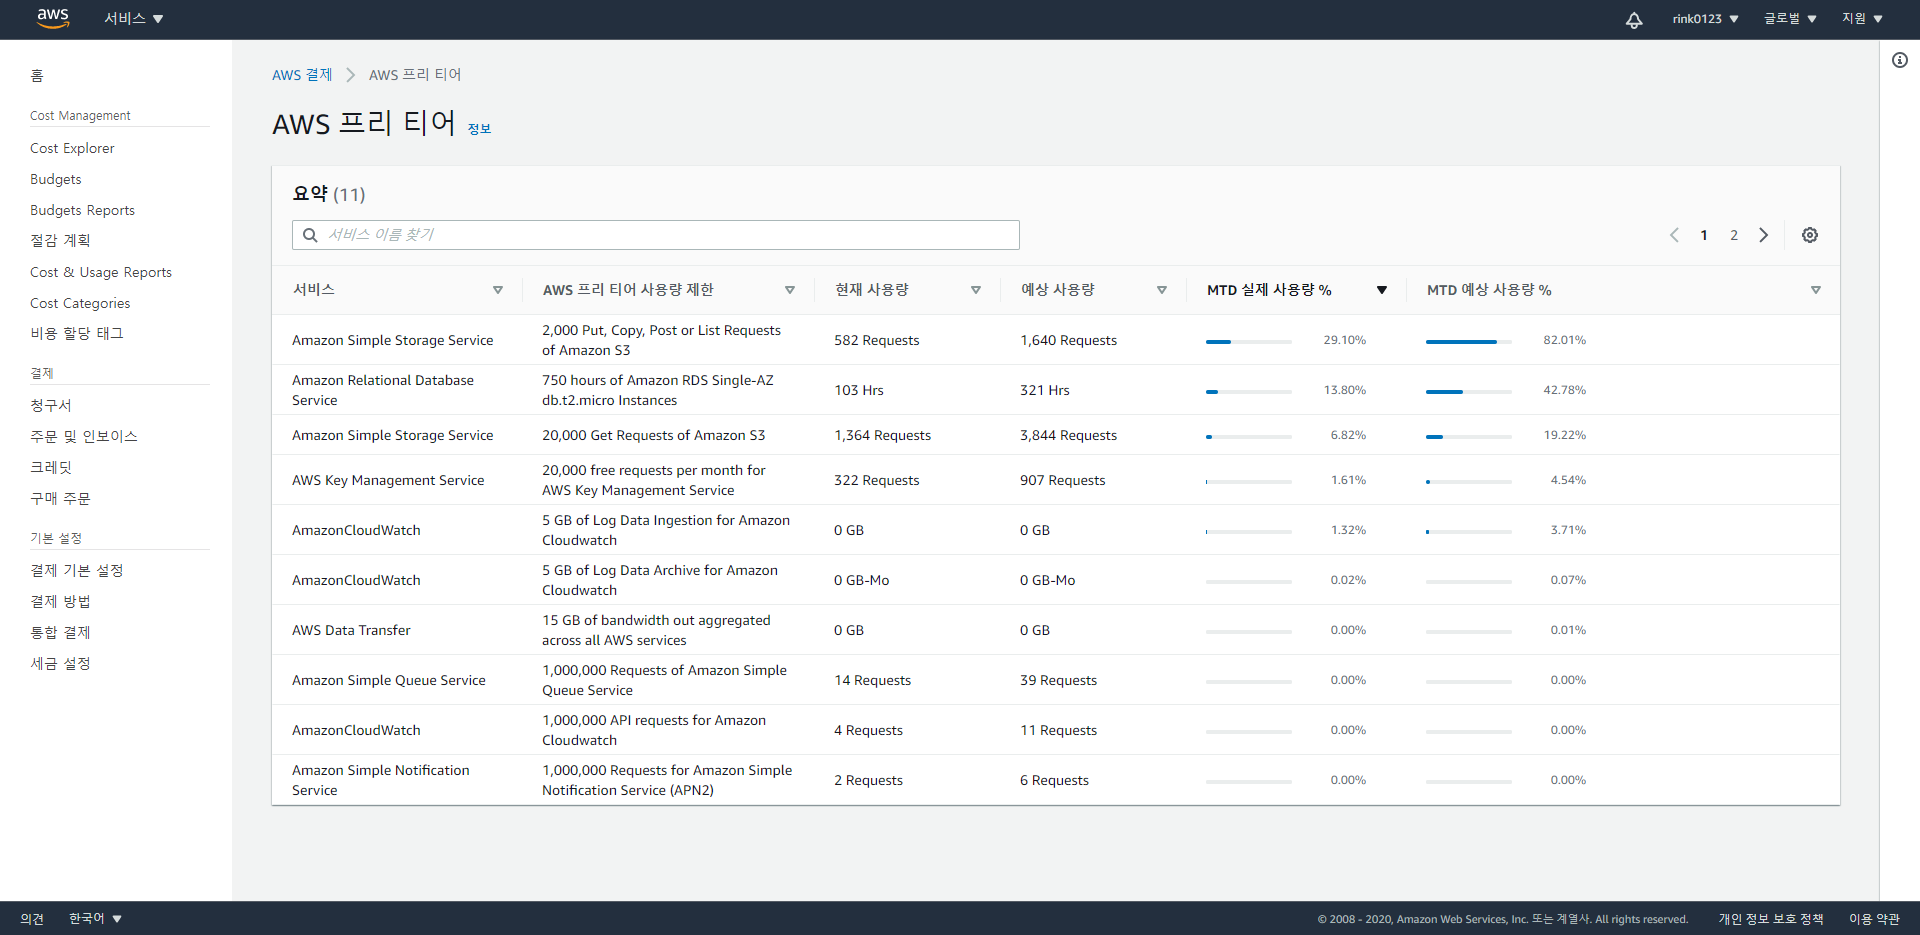This screenshot has width=1920, height=935.
Task: Click the 582 Requests current usage cell
Action: click(x=877, y=340)
